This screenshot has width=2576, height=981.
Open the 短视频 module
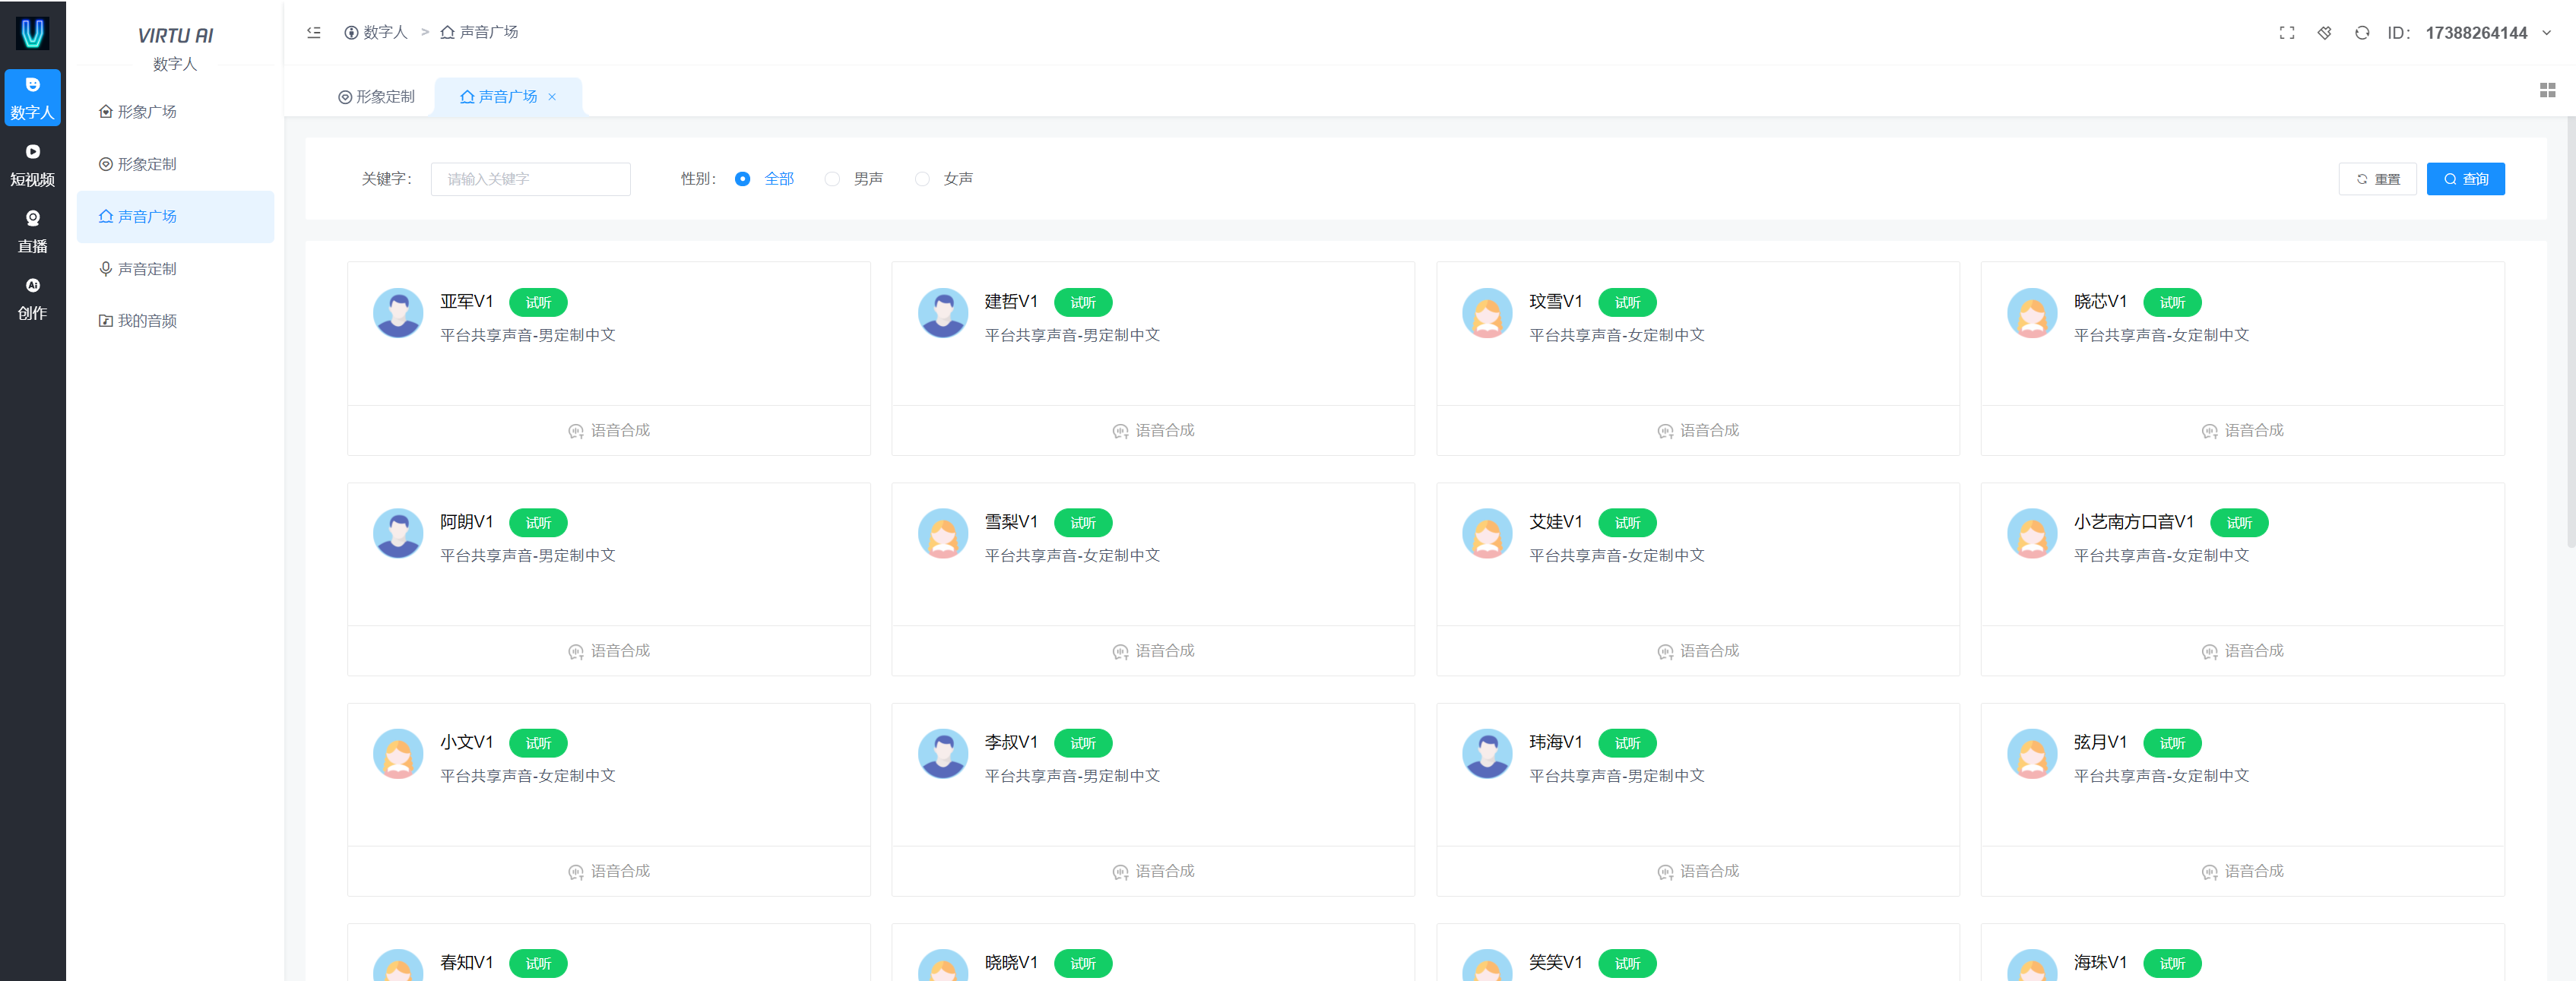(x=32, y=165)
